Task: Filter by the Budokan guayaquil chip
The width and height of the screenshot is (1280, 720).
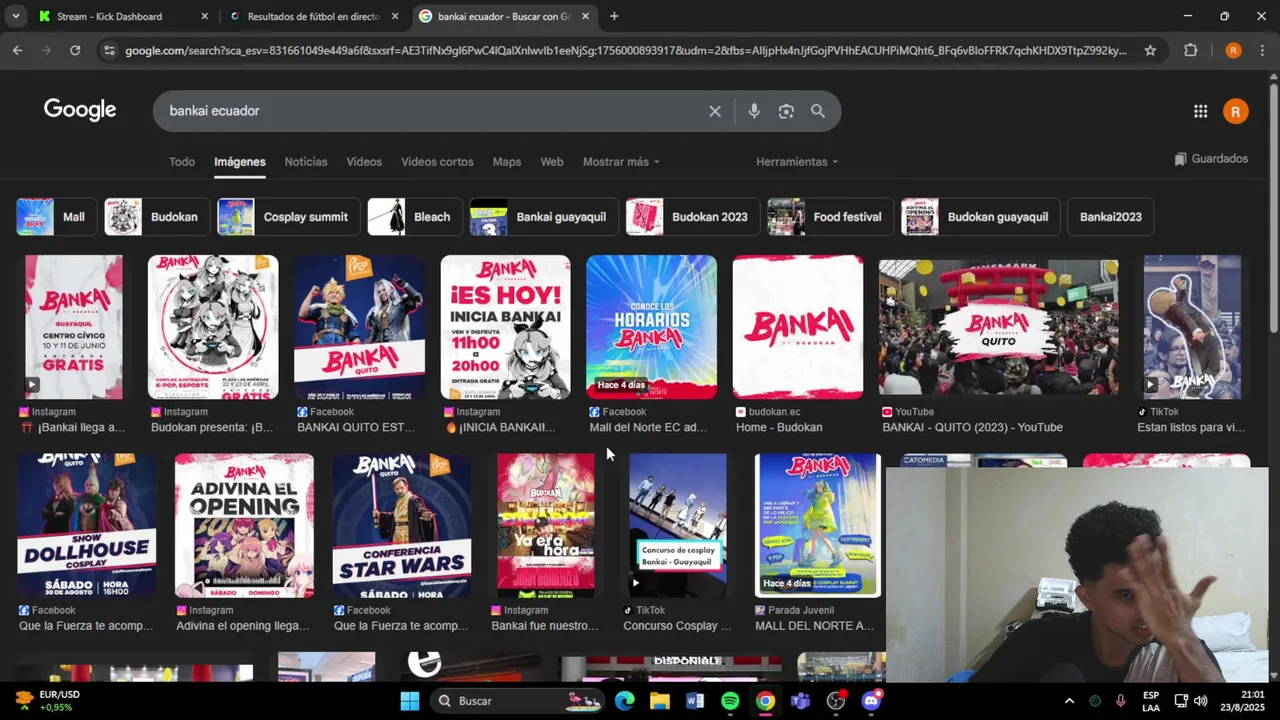Action: [x=980, y=217]
